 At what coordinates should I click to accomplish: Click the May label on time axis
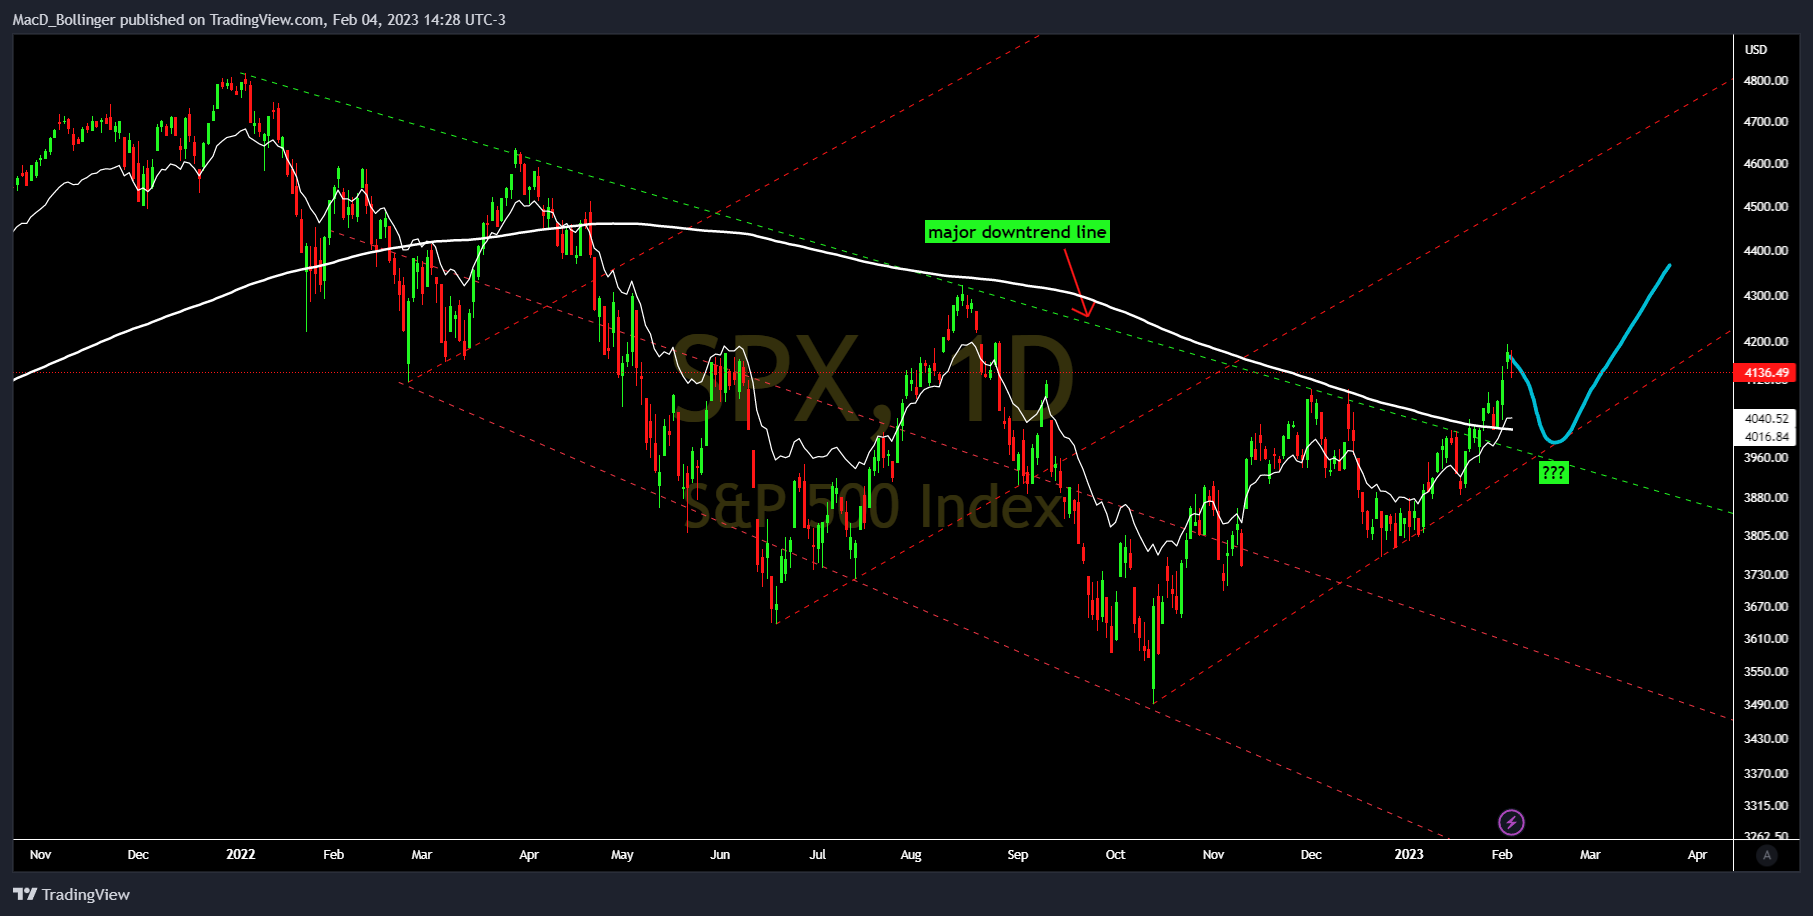click(x=622, y=854)
